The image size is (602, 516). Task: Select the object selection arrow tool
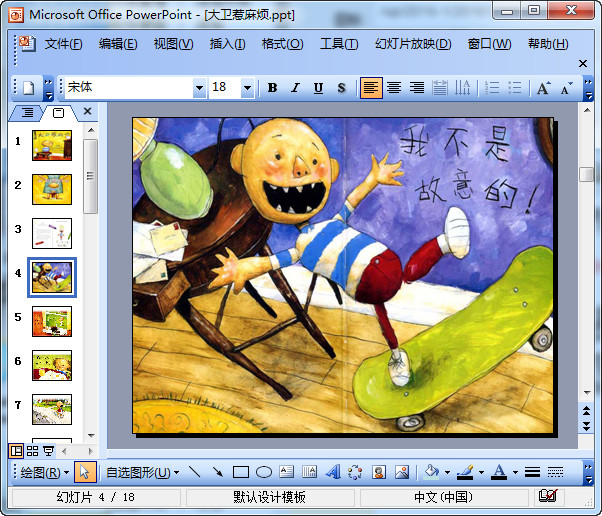pos(84,472)
